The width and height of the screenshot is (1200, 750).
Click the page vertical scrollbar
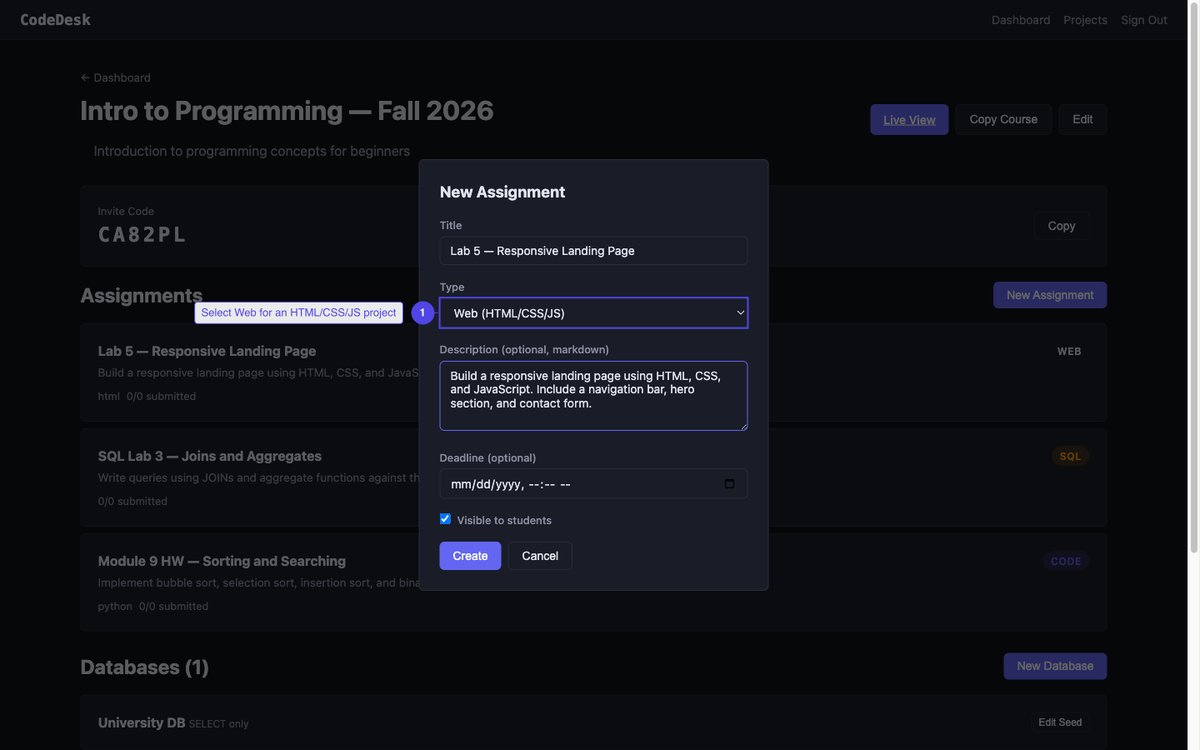point(1193,300)
